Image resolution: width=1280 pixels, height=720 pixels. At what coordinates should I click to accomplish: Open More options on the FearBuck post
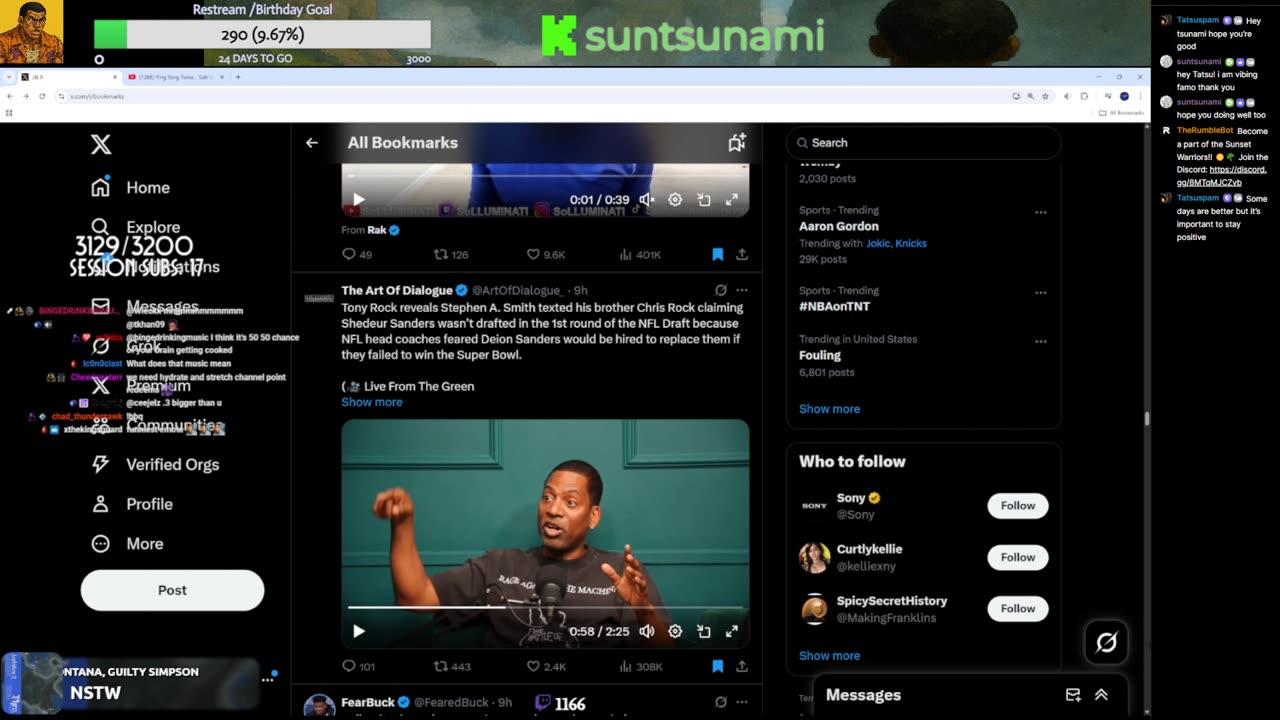(x=741, y=702)
